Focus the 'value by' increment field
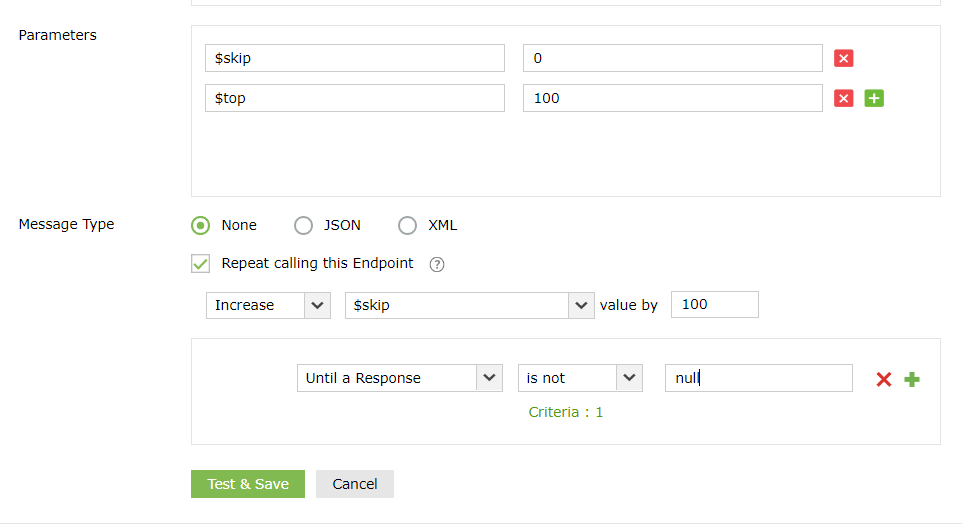The height and width of the screenshot is (530, 962). point(715,304)
